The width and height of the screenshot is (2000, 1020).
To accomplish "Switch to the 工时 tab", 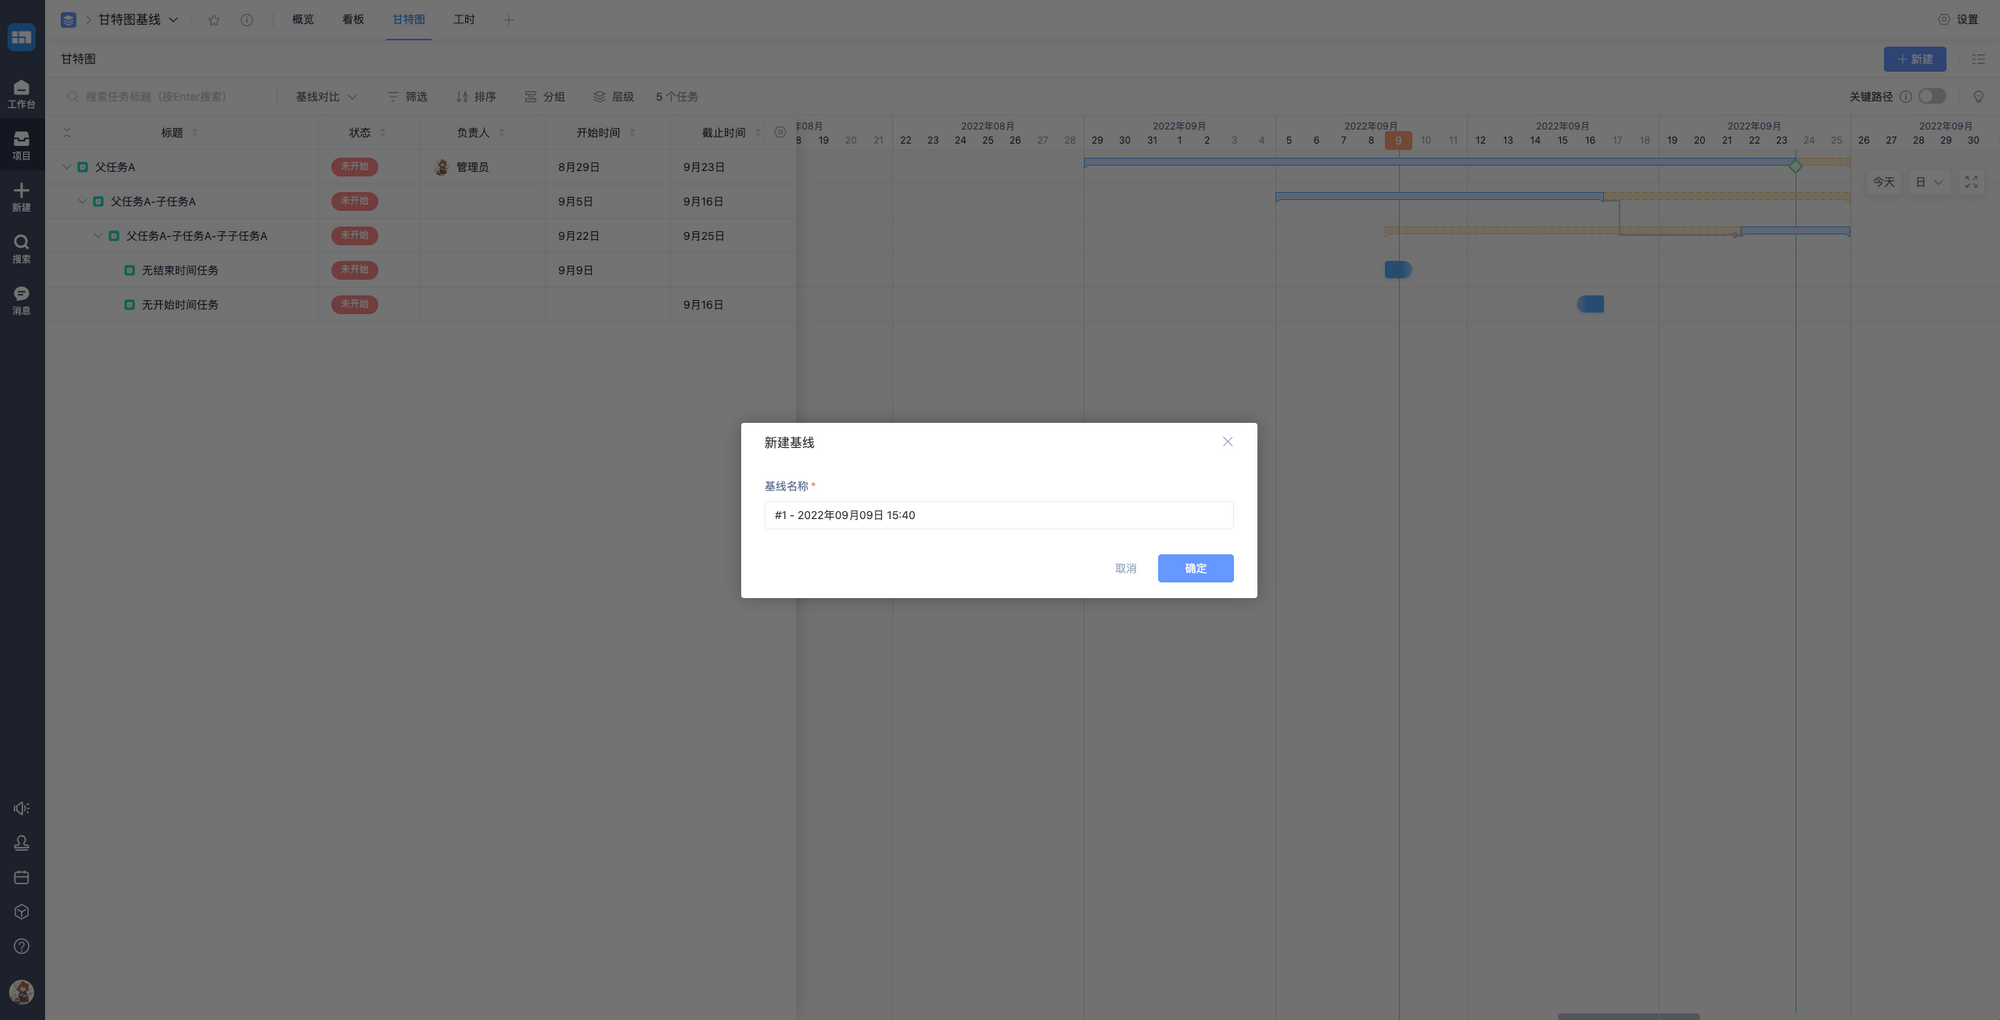I will tap(464, 20).
